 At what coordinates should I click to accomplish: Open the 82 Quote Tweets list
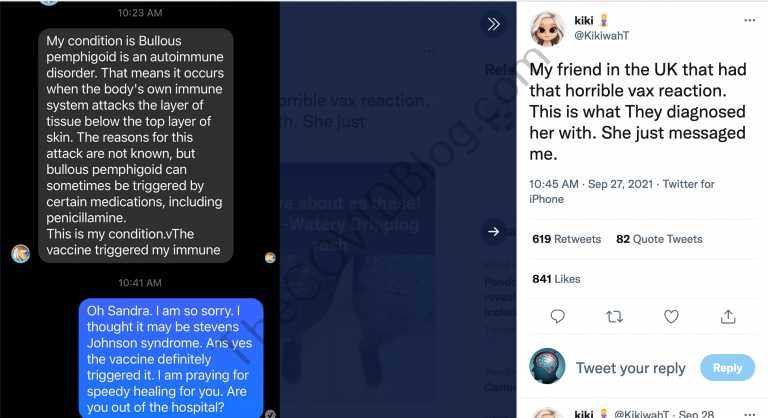(659, 239)
